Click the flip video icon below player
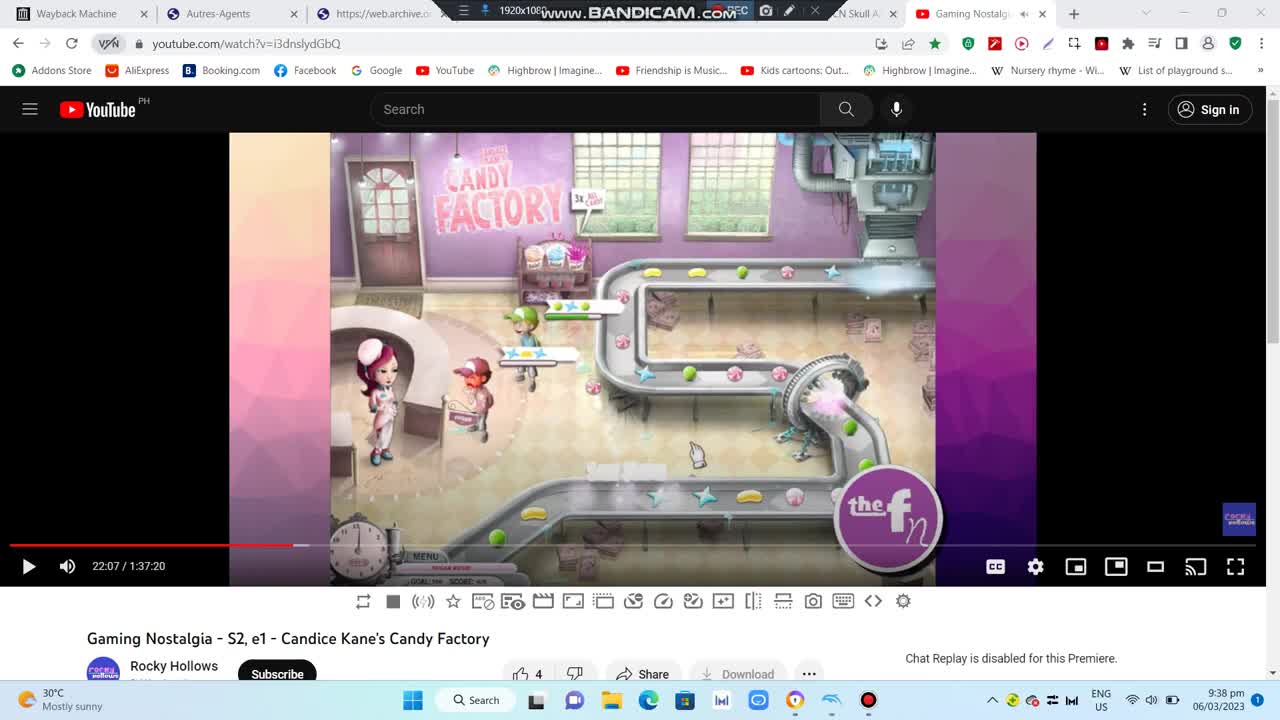 pyautogui.click(x=753, y=601)
